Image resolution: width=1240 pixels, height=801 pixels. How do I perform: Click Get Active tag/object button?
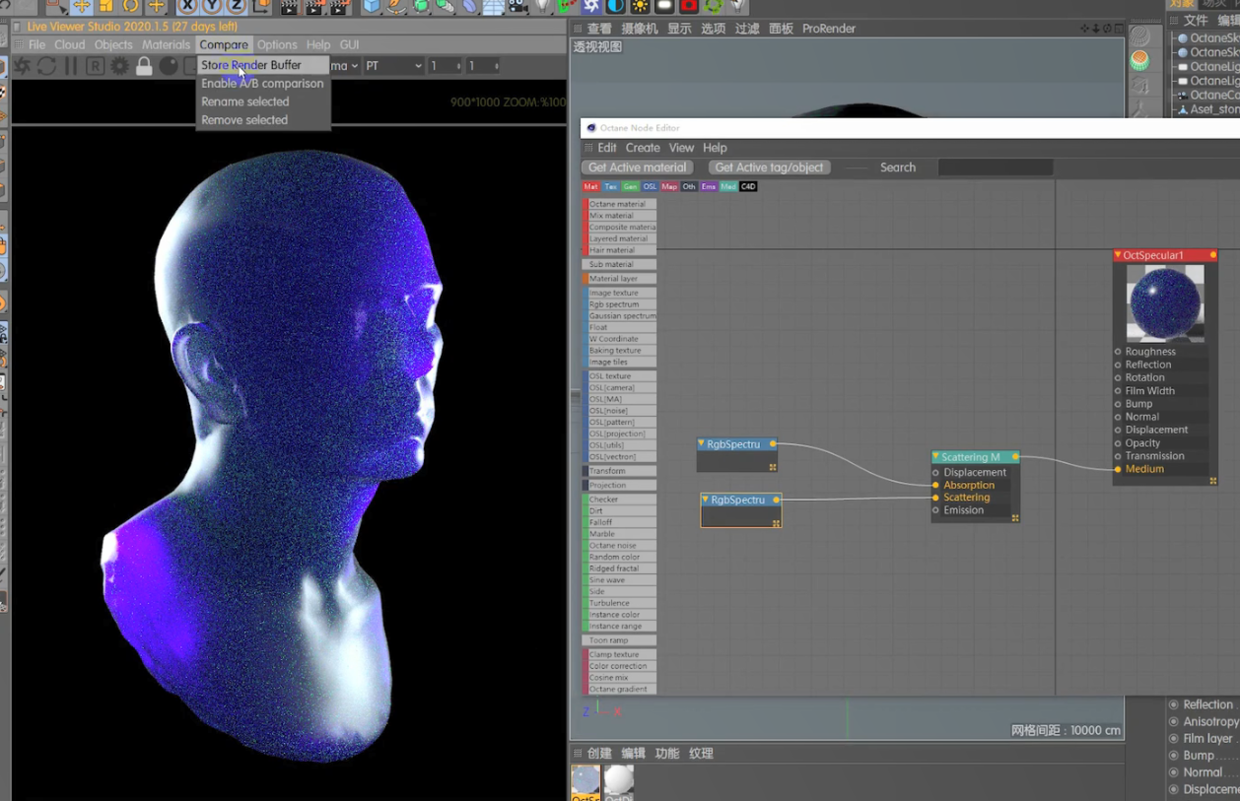[x=769, y=168]
